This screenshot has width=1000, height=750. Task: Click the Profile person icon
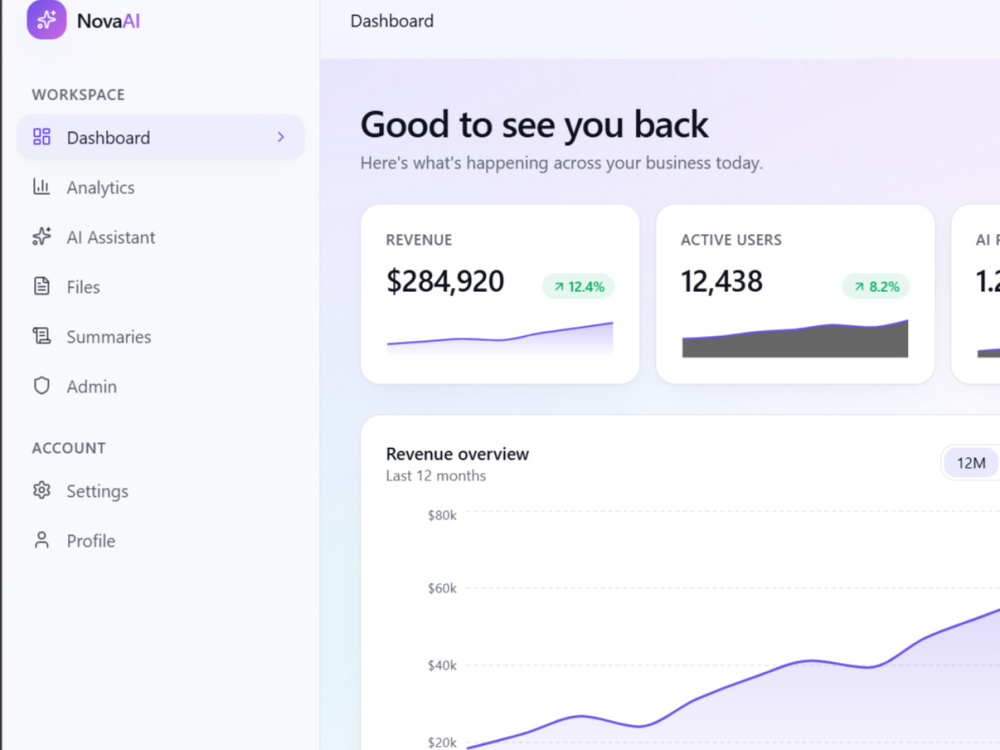click(x=41, y=540)
